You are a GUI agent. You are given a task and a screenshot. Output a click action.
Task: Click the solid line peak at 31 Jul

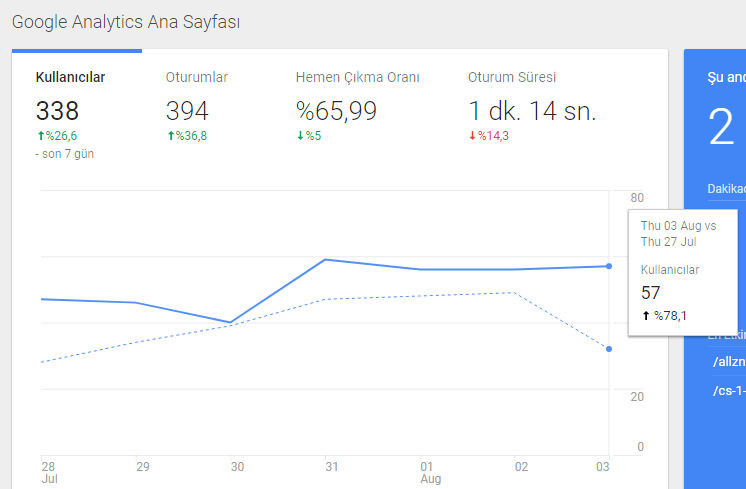pos(325,260)
